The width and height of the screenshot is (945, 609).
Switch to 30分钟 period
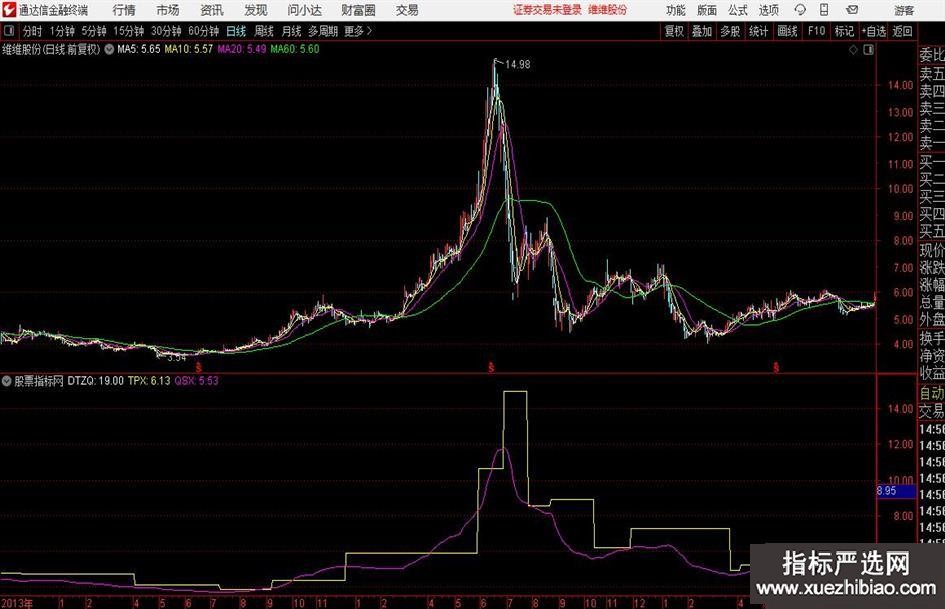[166, 31]
